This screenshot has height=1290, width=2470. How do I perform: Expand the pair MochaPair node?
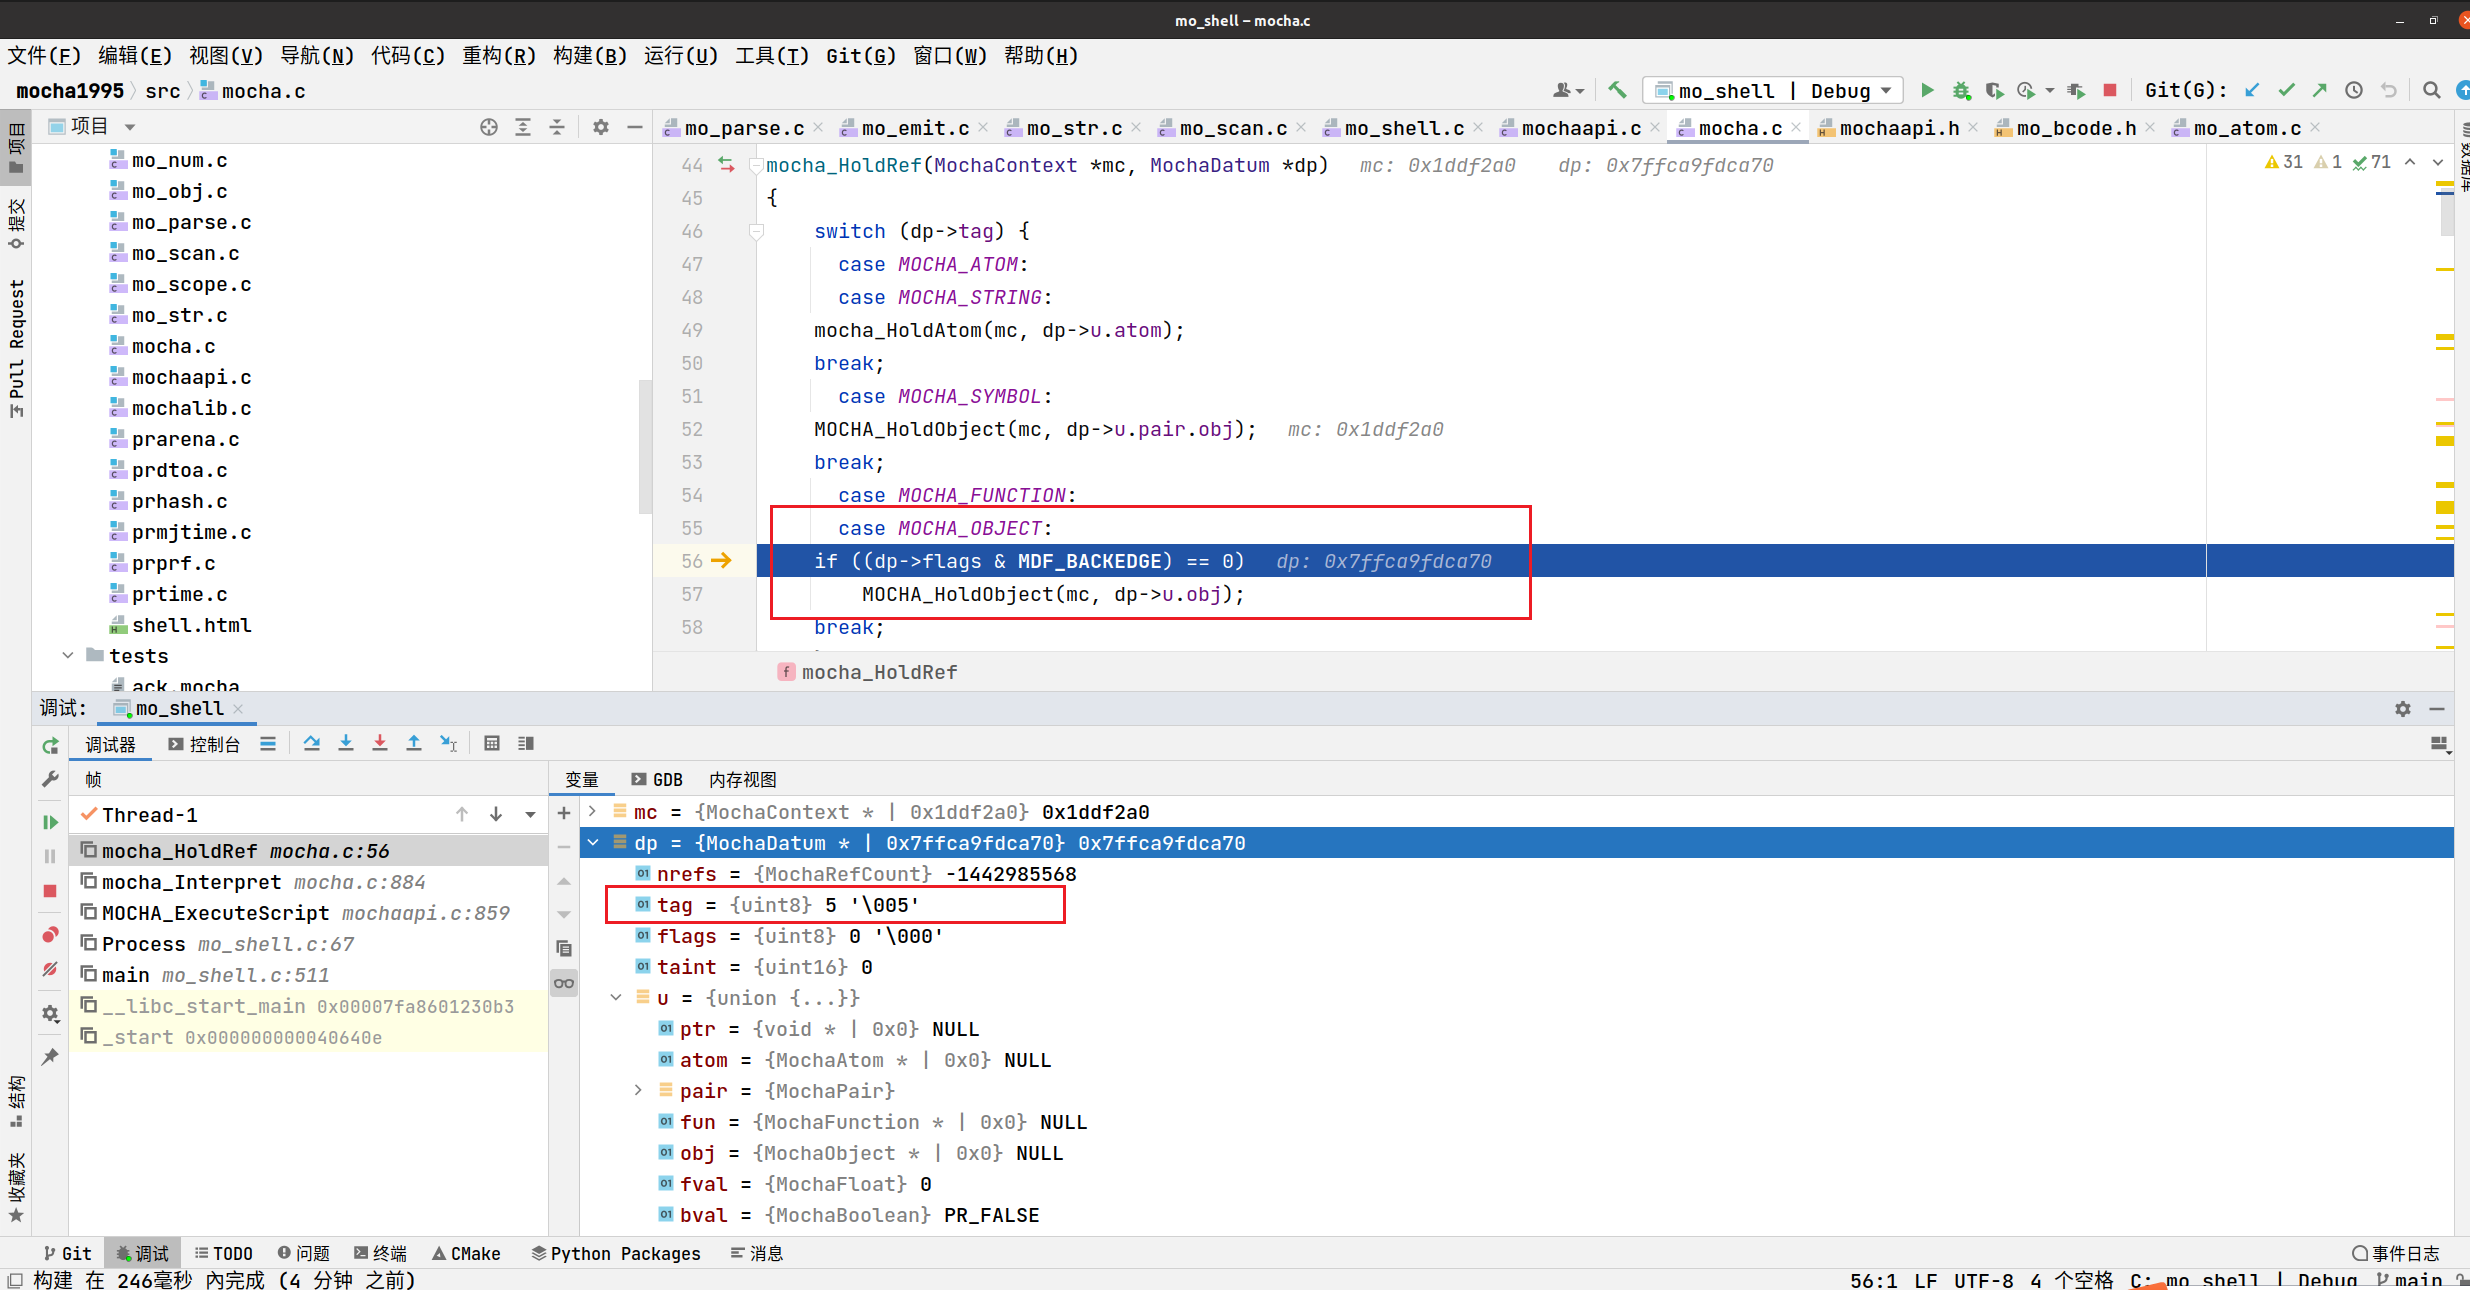(638, 1090)
